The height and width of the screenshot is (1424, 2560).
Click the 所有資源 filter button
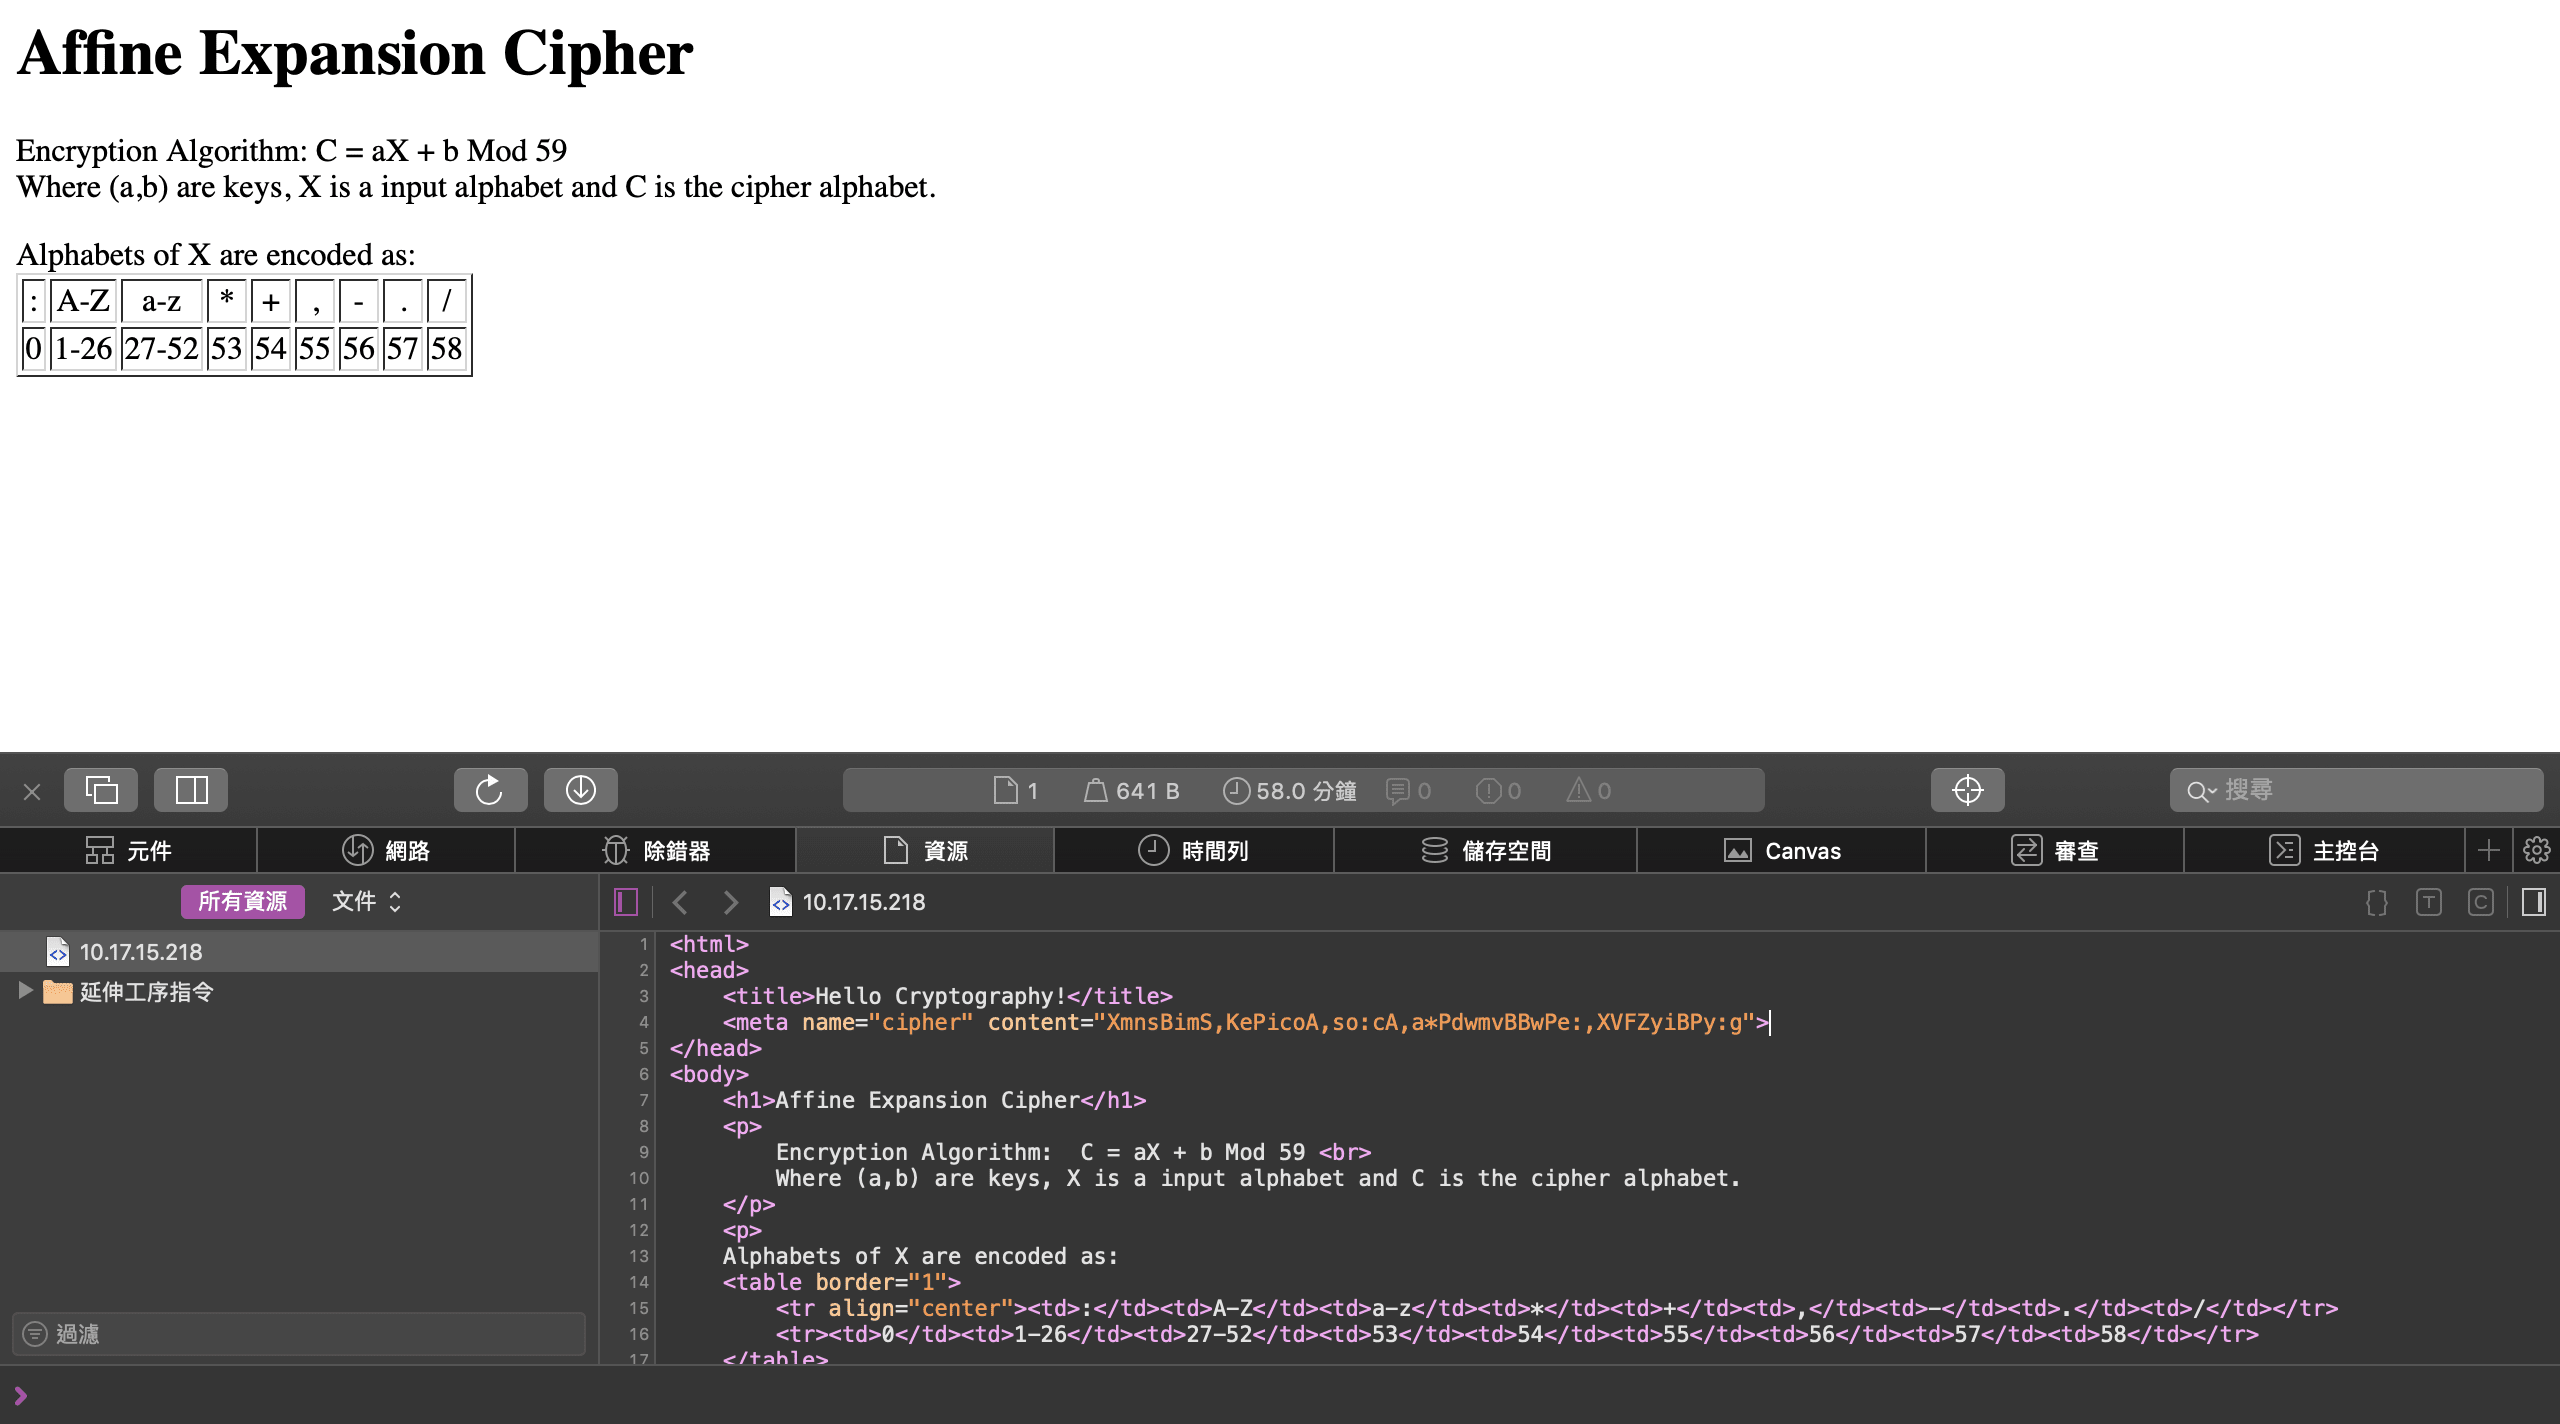(x=242, y=901)
